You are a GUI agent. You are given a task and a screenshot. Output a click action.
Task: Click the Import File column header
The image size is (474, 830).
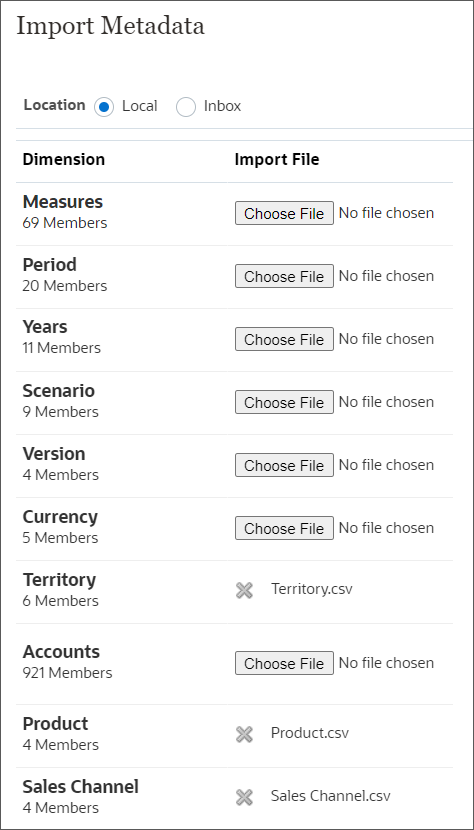tap(277, 159)
